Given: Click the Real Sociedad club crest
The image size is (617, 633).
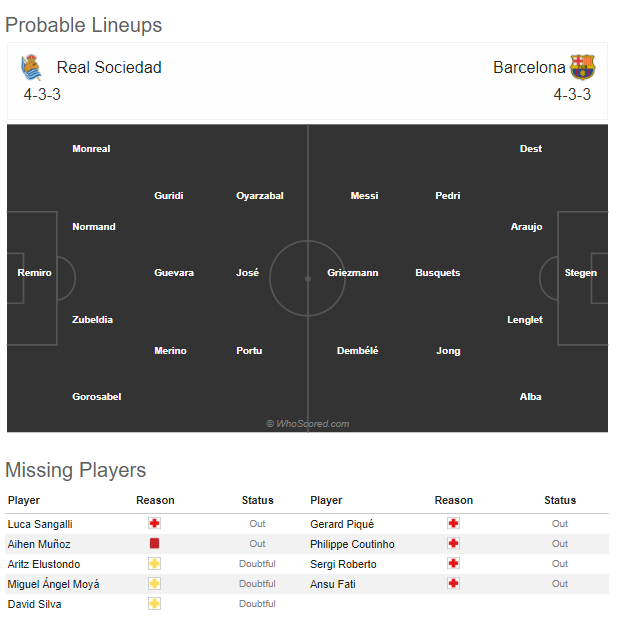Looking at the screenshot, I should (x=31, y=67).
